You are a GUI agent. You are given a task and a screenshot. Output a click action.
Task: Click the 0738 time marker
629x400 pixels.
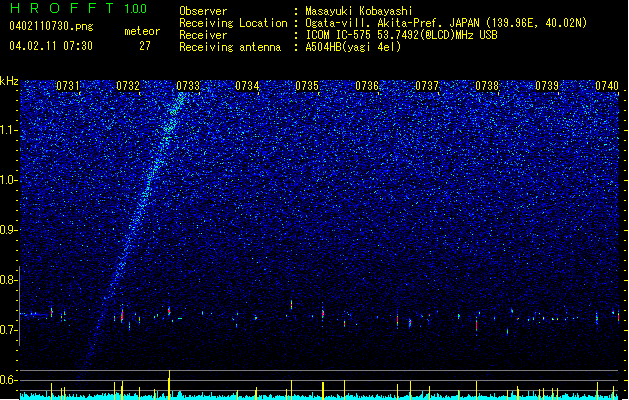tap(487, 86)
